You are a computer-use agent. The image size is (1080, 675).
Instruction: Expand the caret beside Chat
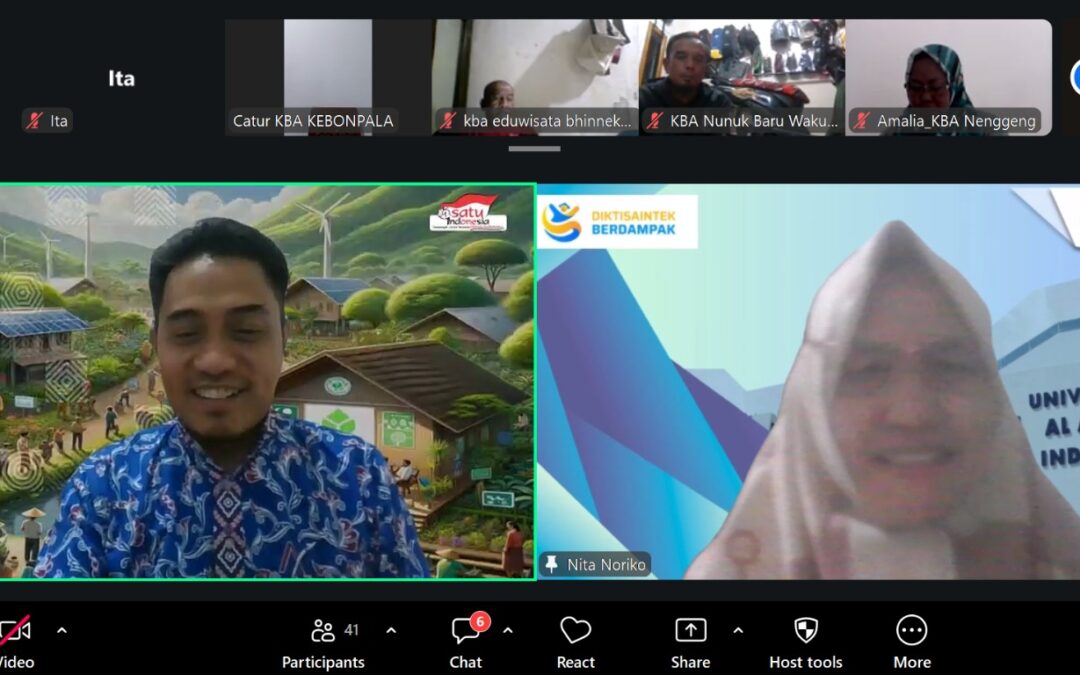point(508,631)
